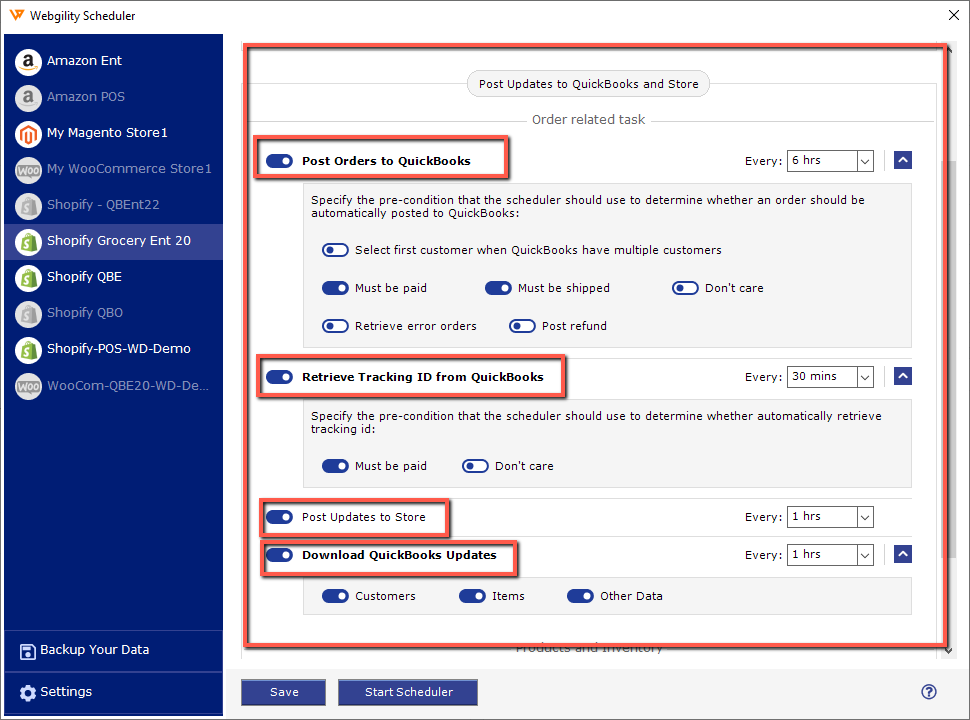Click the Start Scheduler button
The width and height of the screenshot is (970, 720).
pyautogui.click(x=408, y=692)
